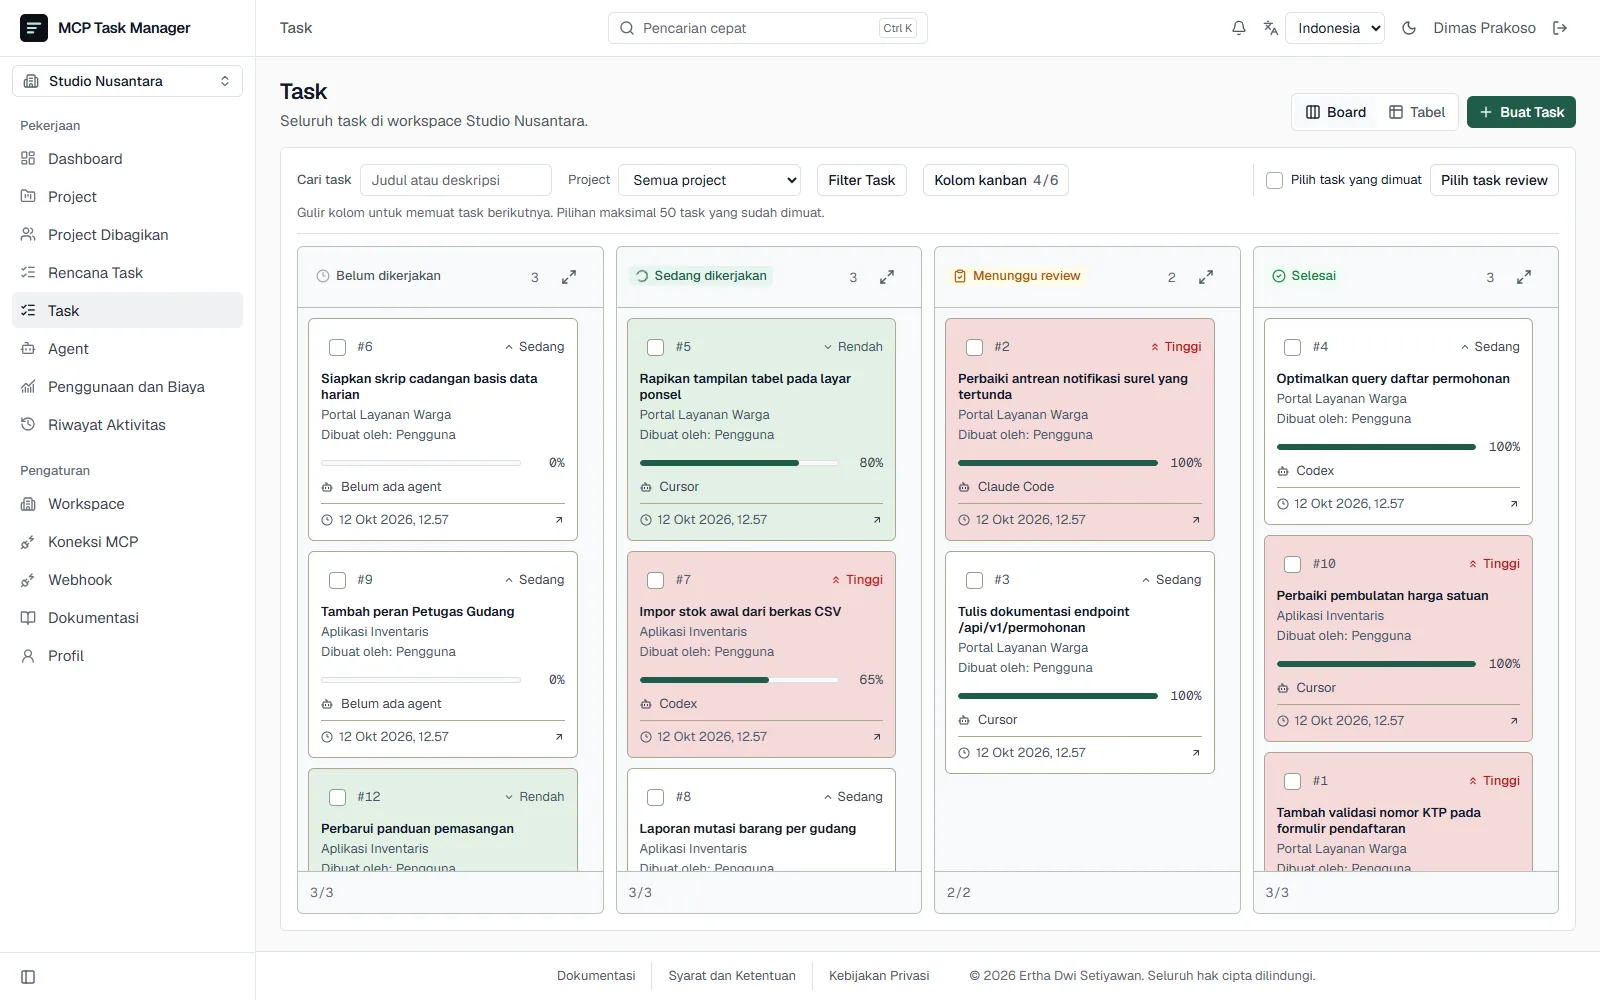This screenshot has width=1600, height=1000.
Task: Click Pilih task review button
Action: 1494,180
